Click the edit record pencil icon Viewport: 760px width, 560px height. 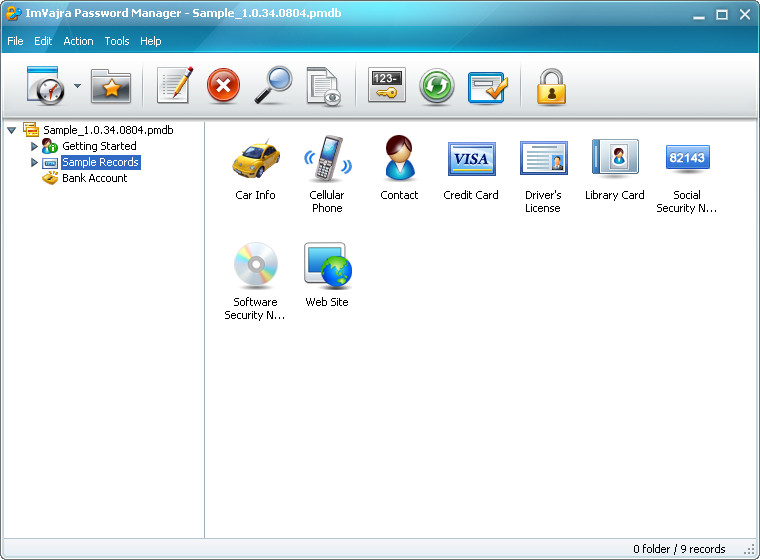(x=175, y=85)
